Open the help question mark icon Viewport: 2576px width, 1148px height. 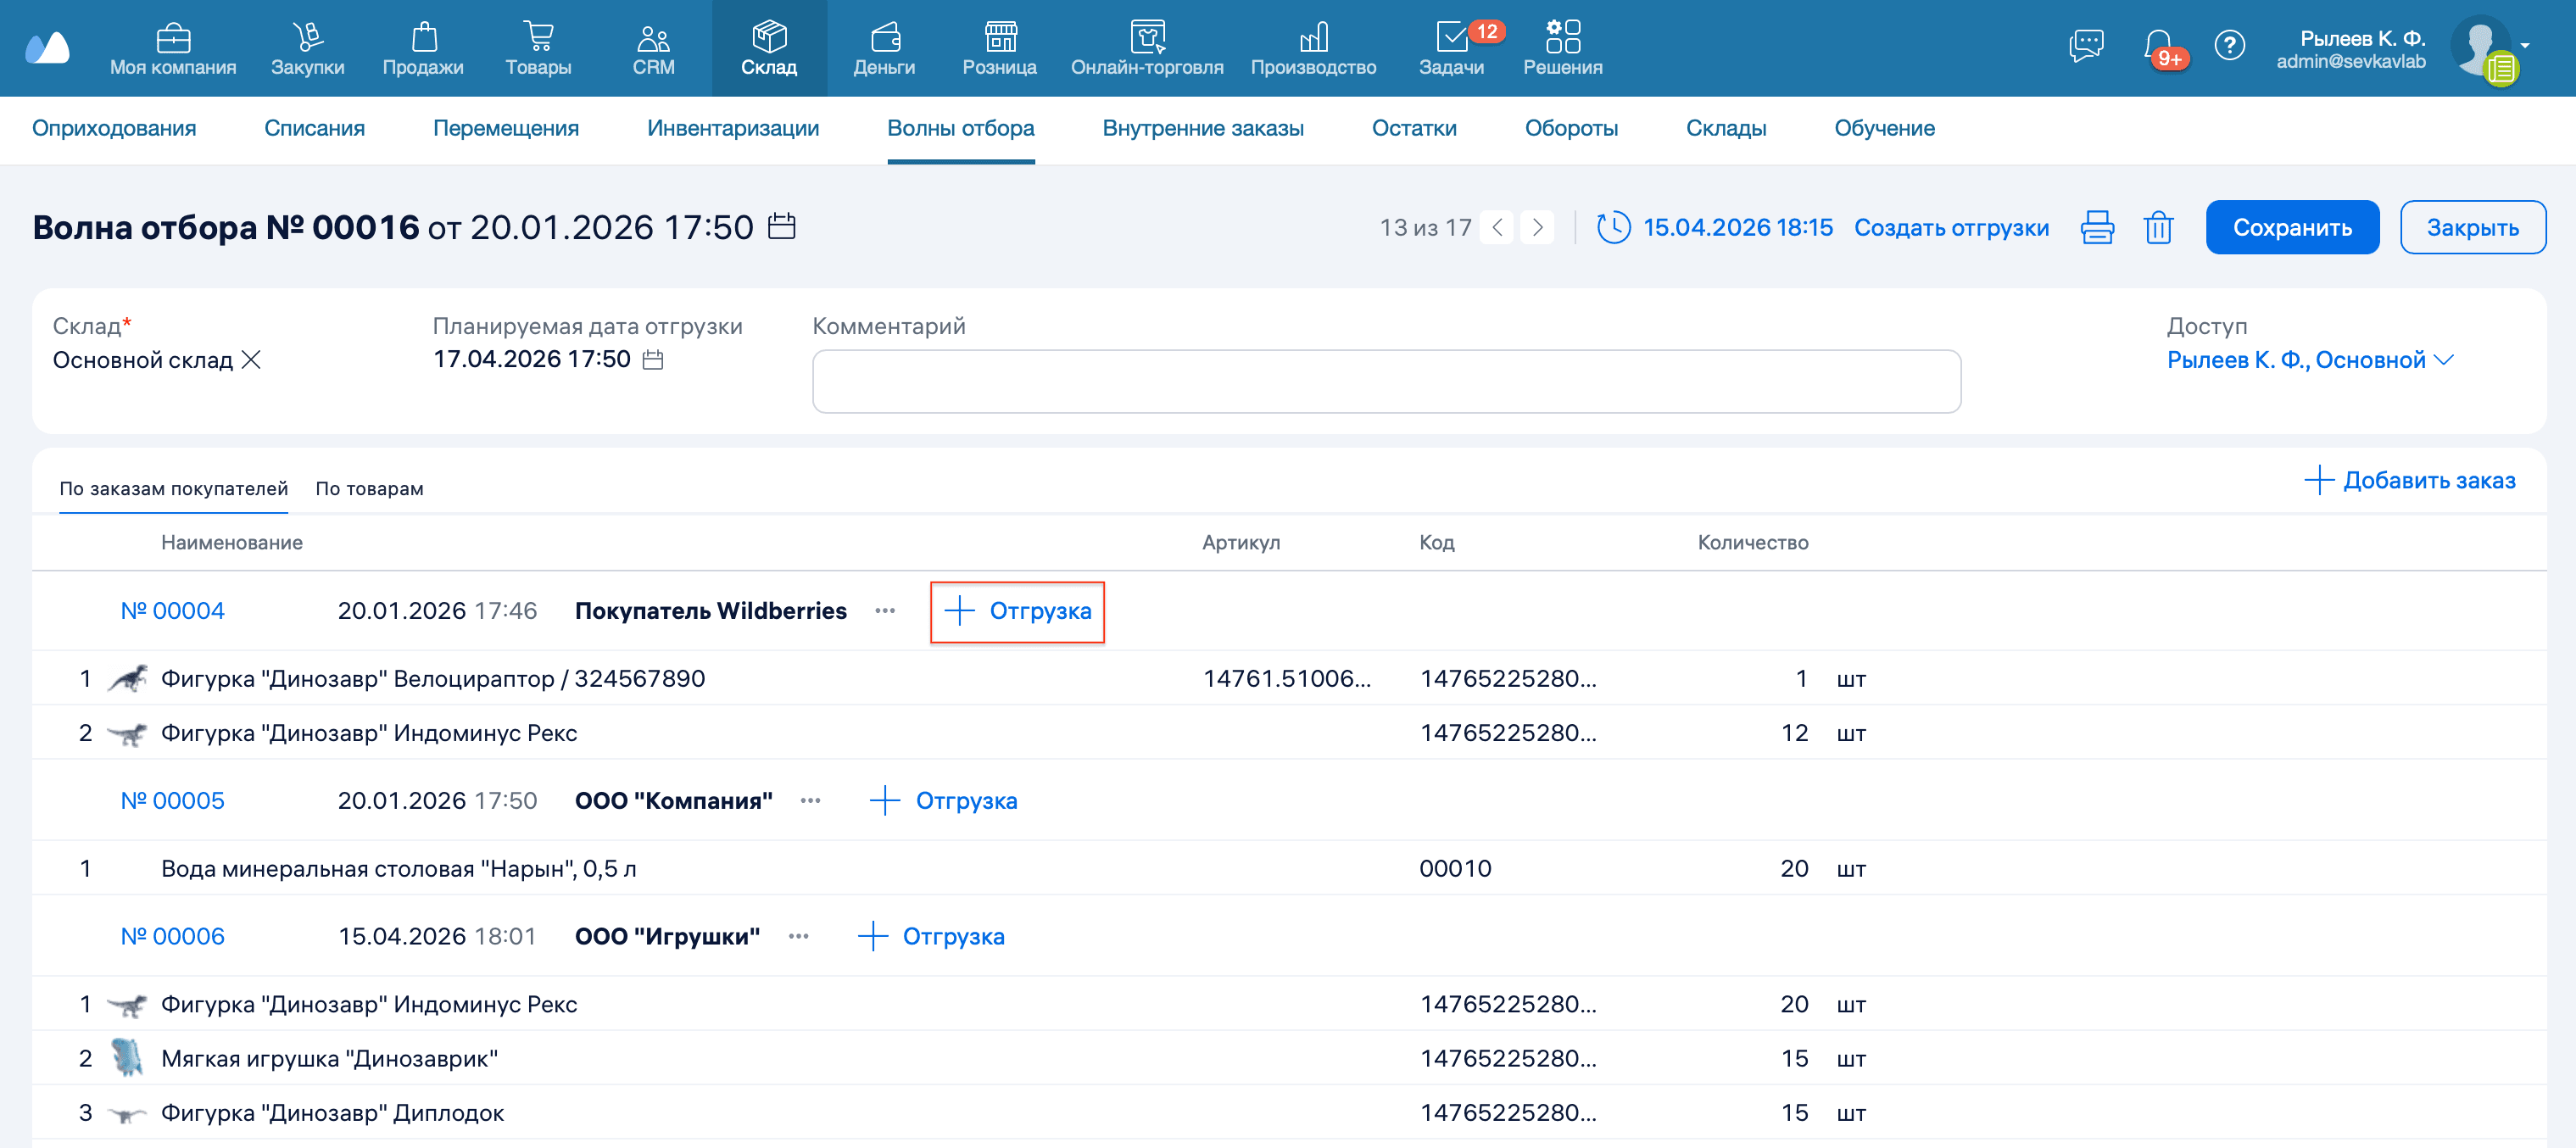2229,45
